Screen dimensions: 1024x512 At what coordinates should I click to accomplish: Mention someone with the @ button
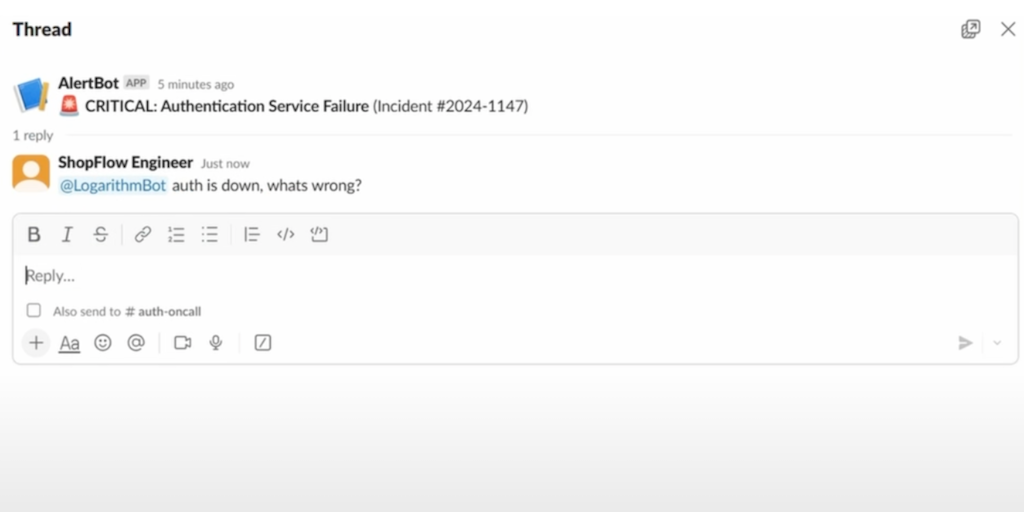(x=136, y=343)
